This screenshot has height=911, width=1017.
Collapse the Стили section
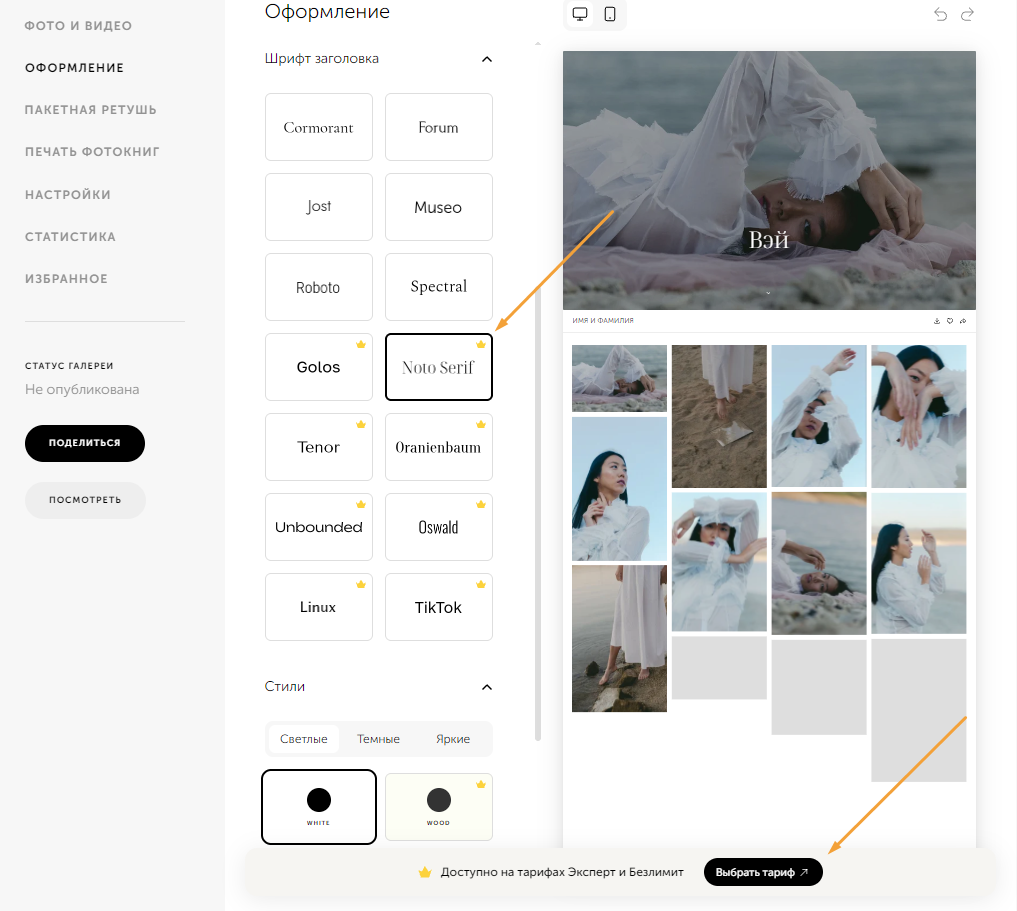[487, 687]
